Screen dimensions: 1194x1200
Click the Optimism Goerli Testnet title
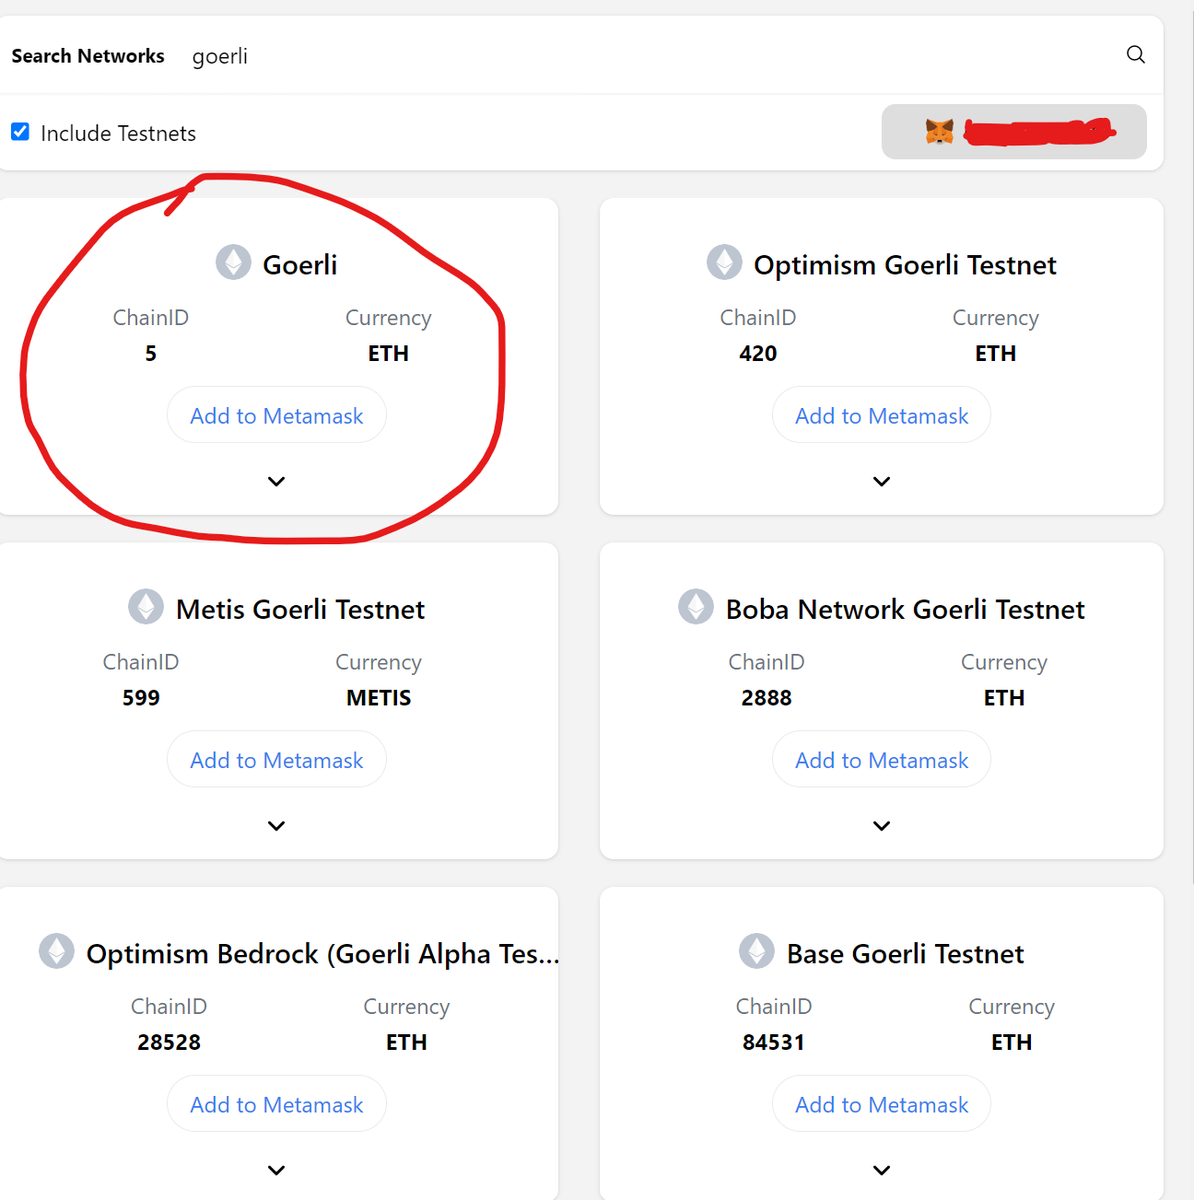pyautogui.click(x=905, y=265)
